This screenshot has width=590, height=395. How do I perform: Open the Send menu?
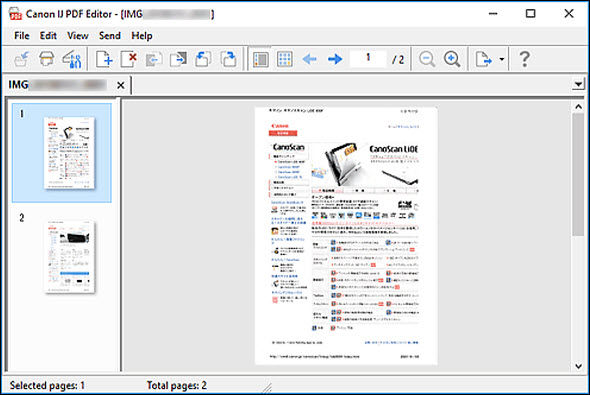(x=109, y=36)
